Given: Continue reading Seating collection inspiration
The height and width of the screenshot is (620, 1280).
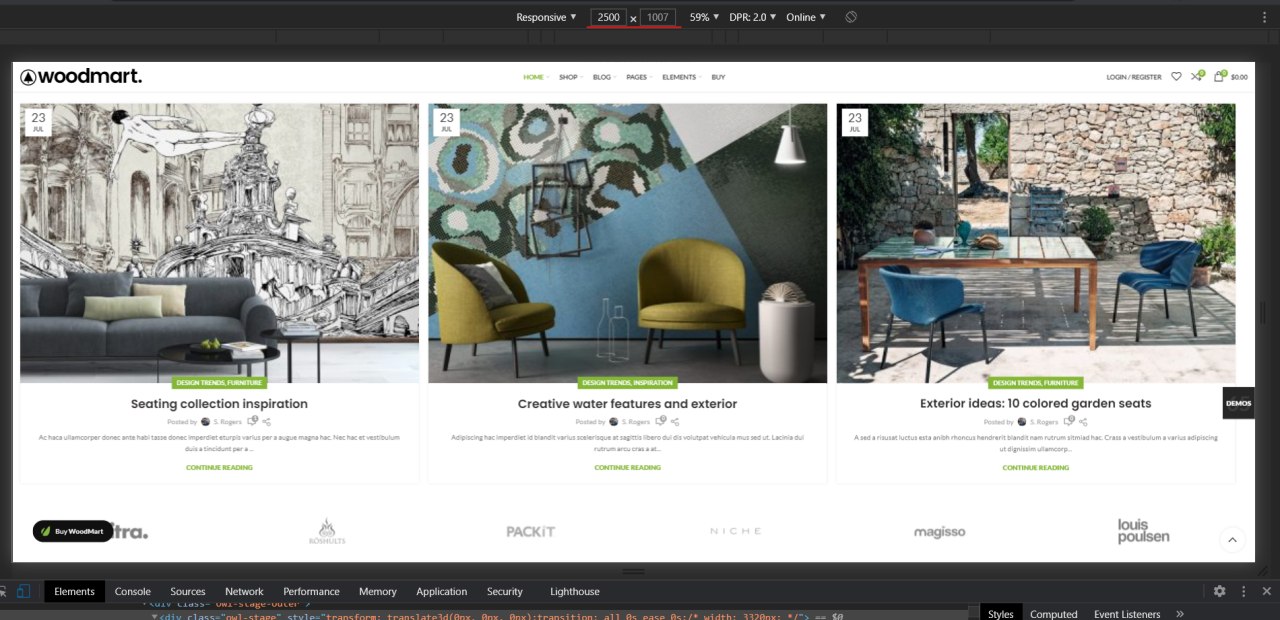Looking at the screenshot, I should click(x=219, y=467).
